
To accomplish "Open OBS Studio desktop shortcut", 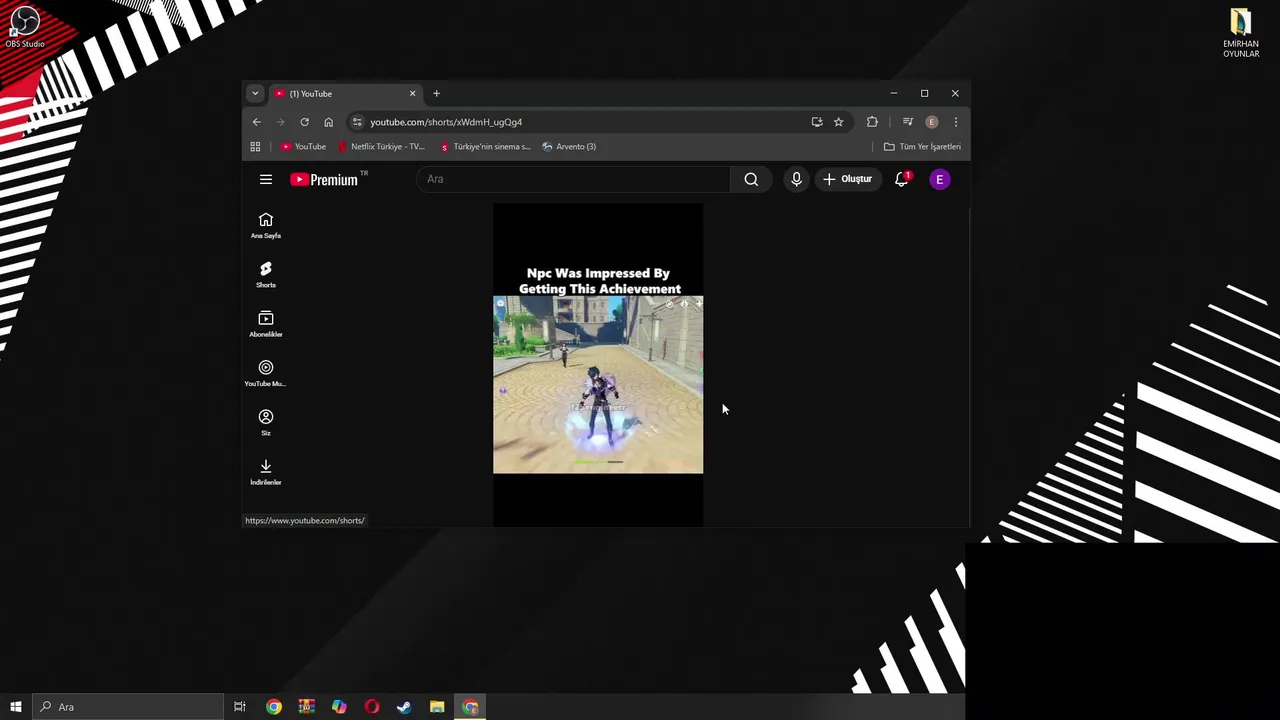I will coord(25,27).
